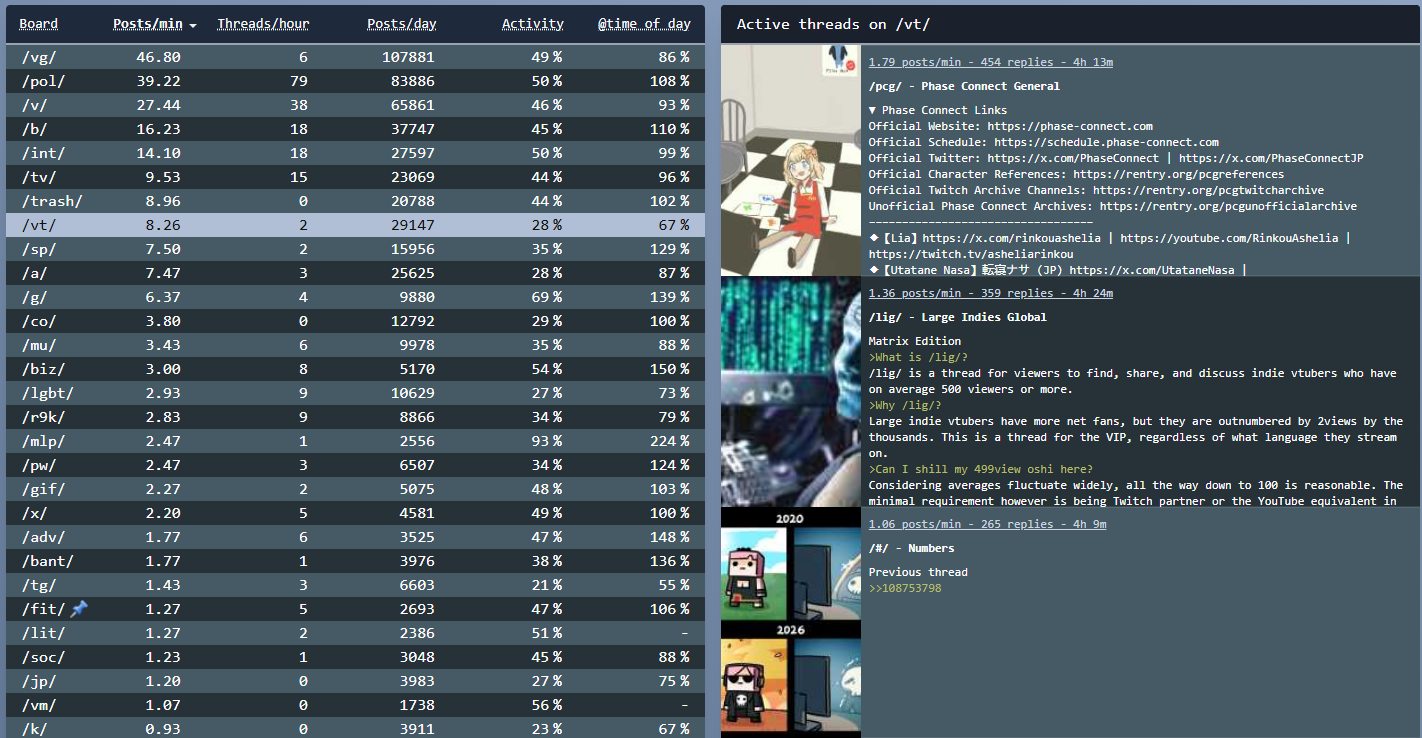
Task: Click the '>Why /lig/?' greentext line
Action: [905, 405]
